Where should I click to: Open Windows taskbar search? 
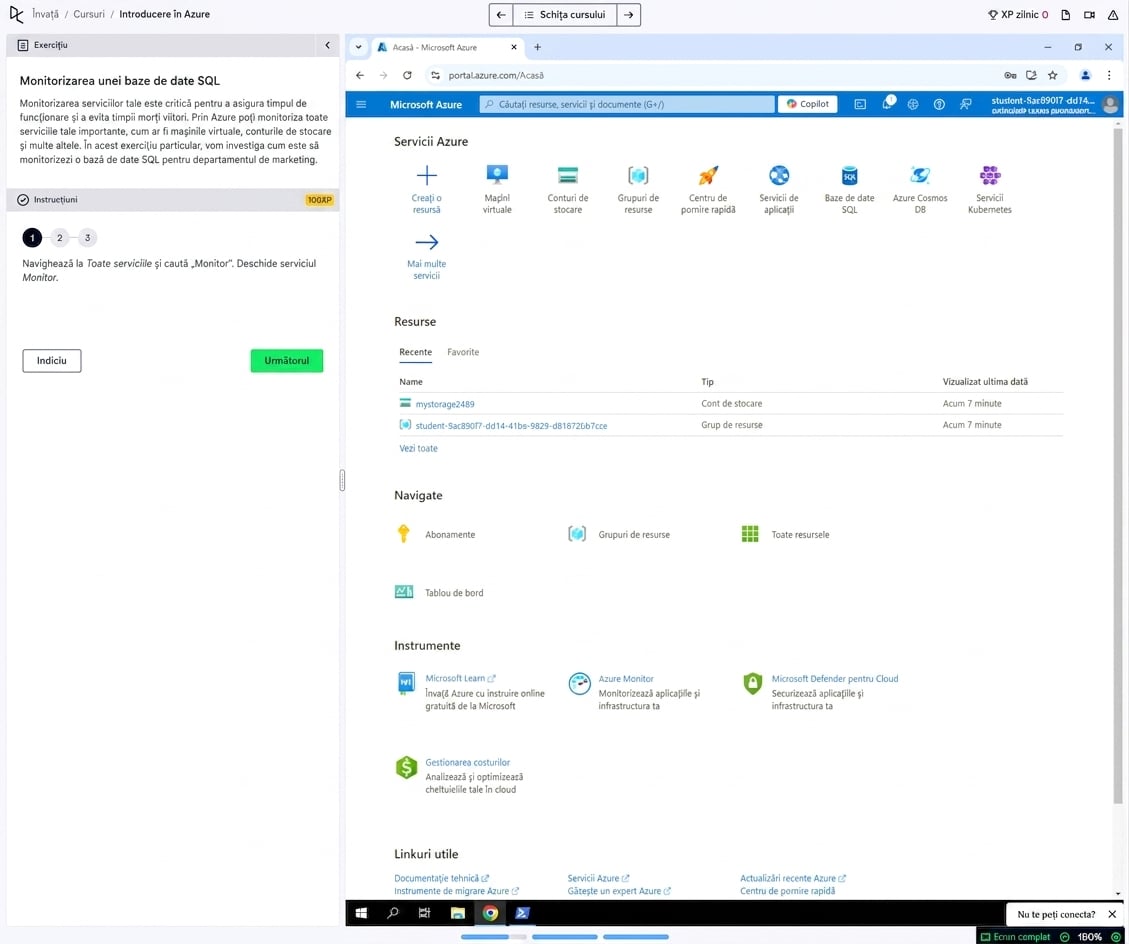[x=392, y=913]
